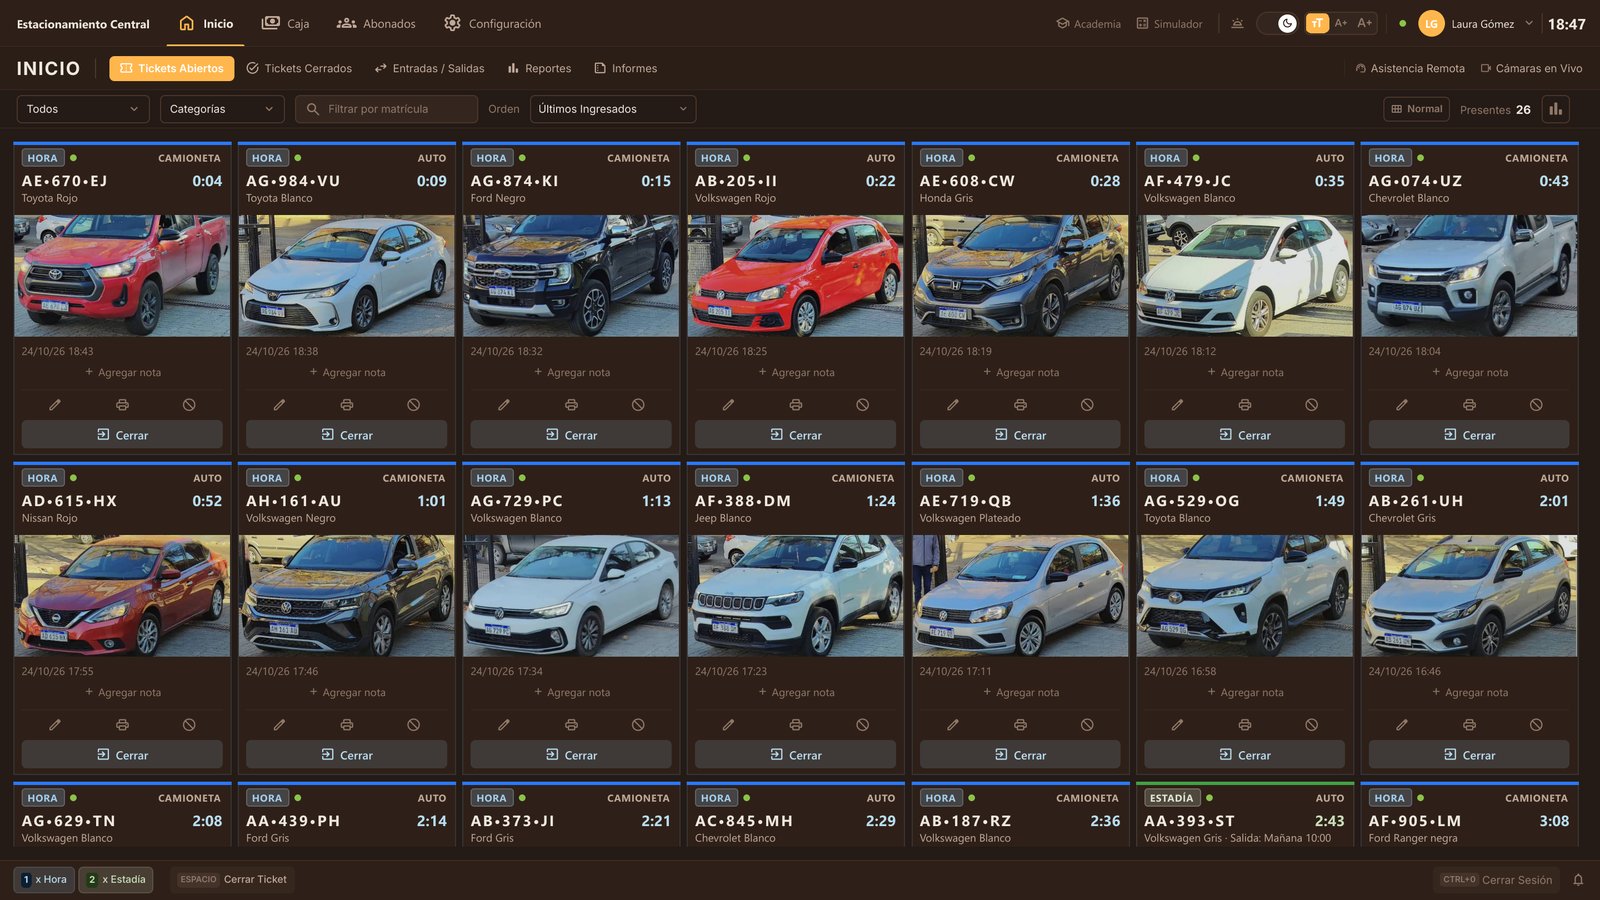The width and height of the screenshot is (1600, 900).
Task: Open the Categorías dropdown
Action: (x=222, y=109)
